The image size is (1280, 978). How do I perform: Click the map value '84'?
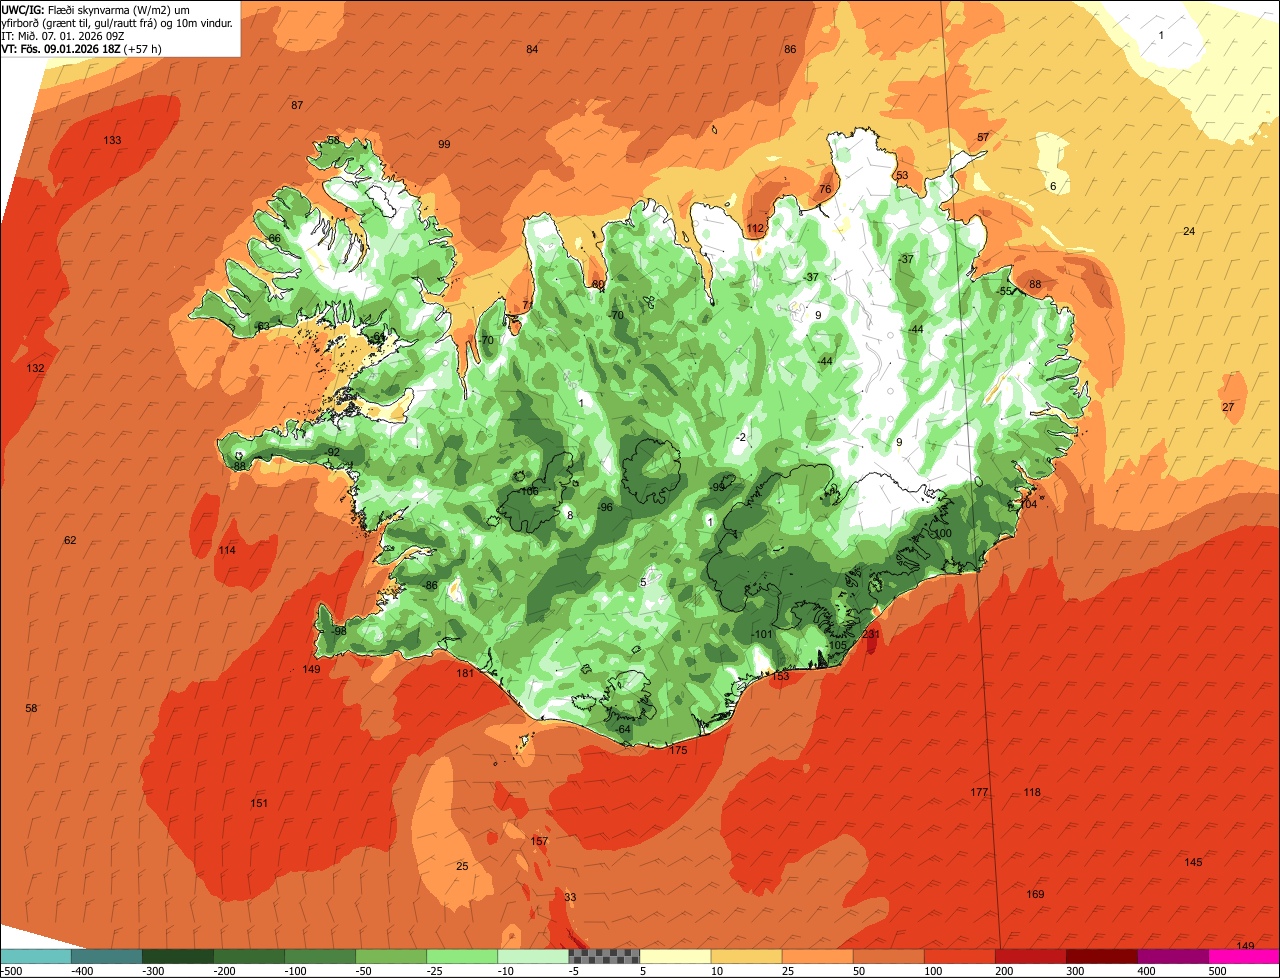pyautogui.click(x=532, y=50)
